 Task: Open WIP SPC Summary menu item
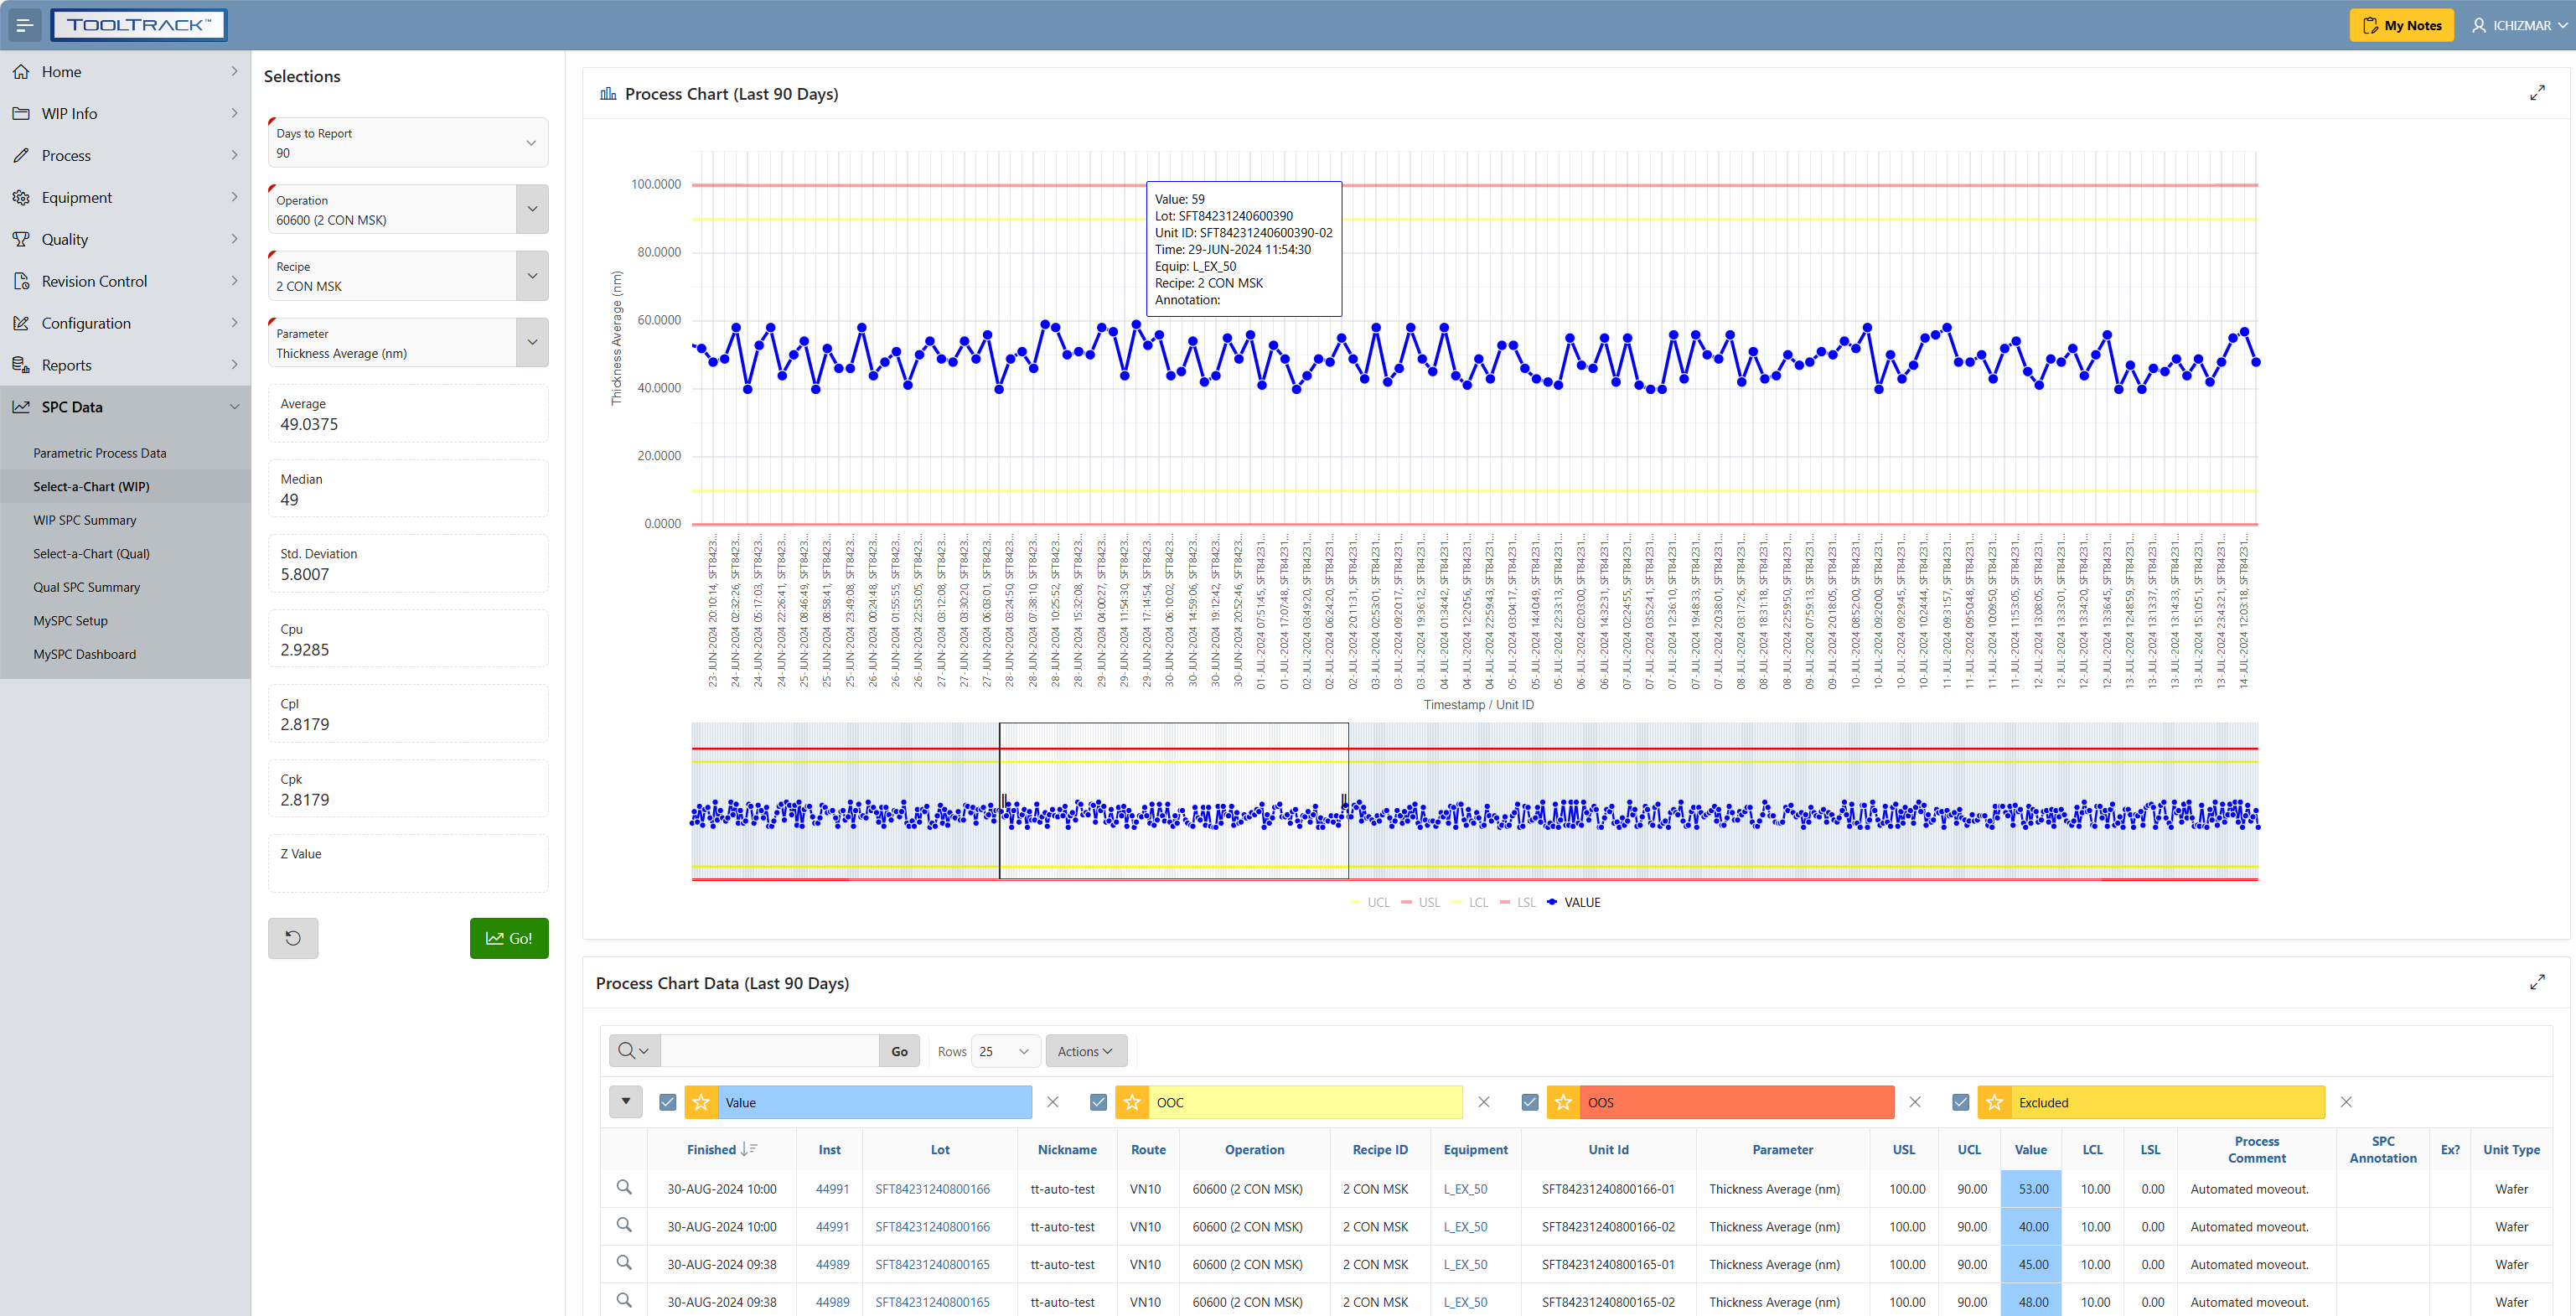pyautogui.click(x=84, y=520)
